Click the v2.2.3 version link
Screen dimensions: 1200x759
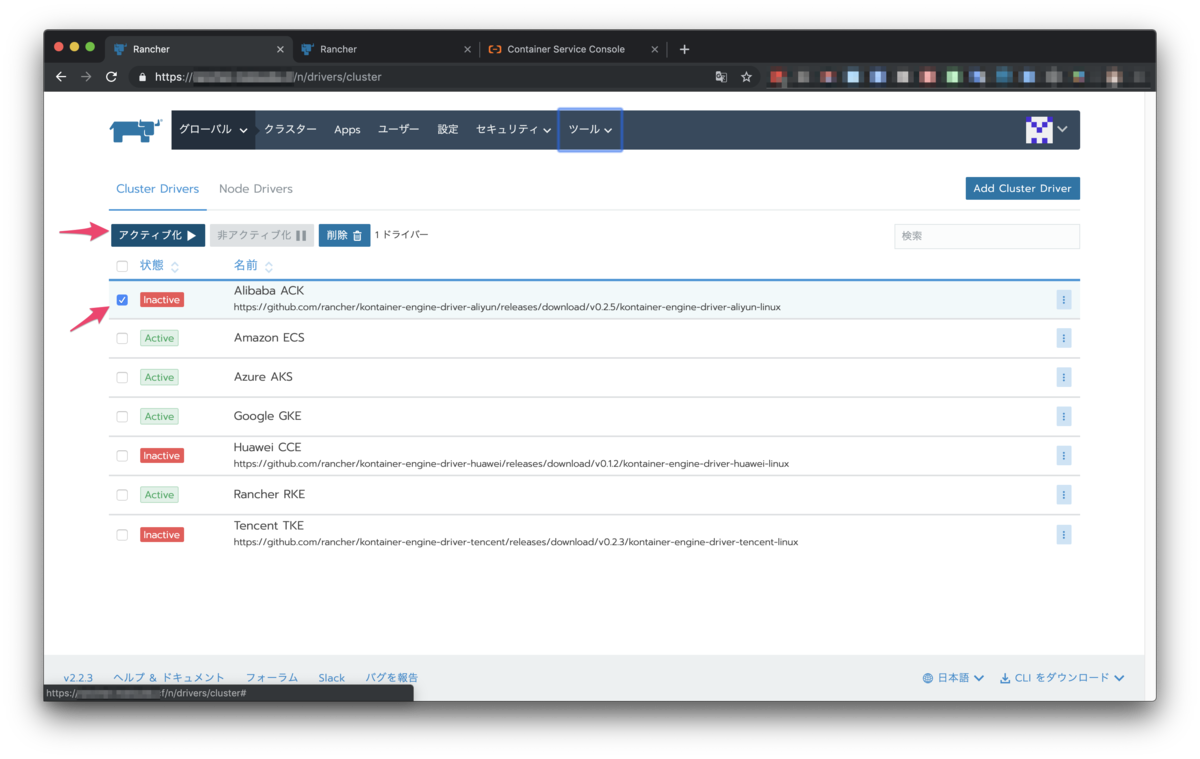(x=78, y=678)
